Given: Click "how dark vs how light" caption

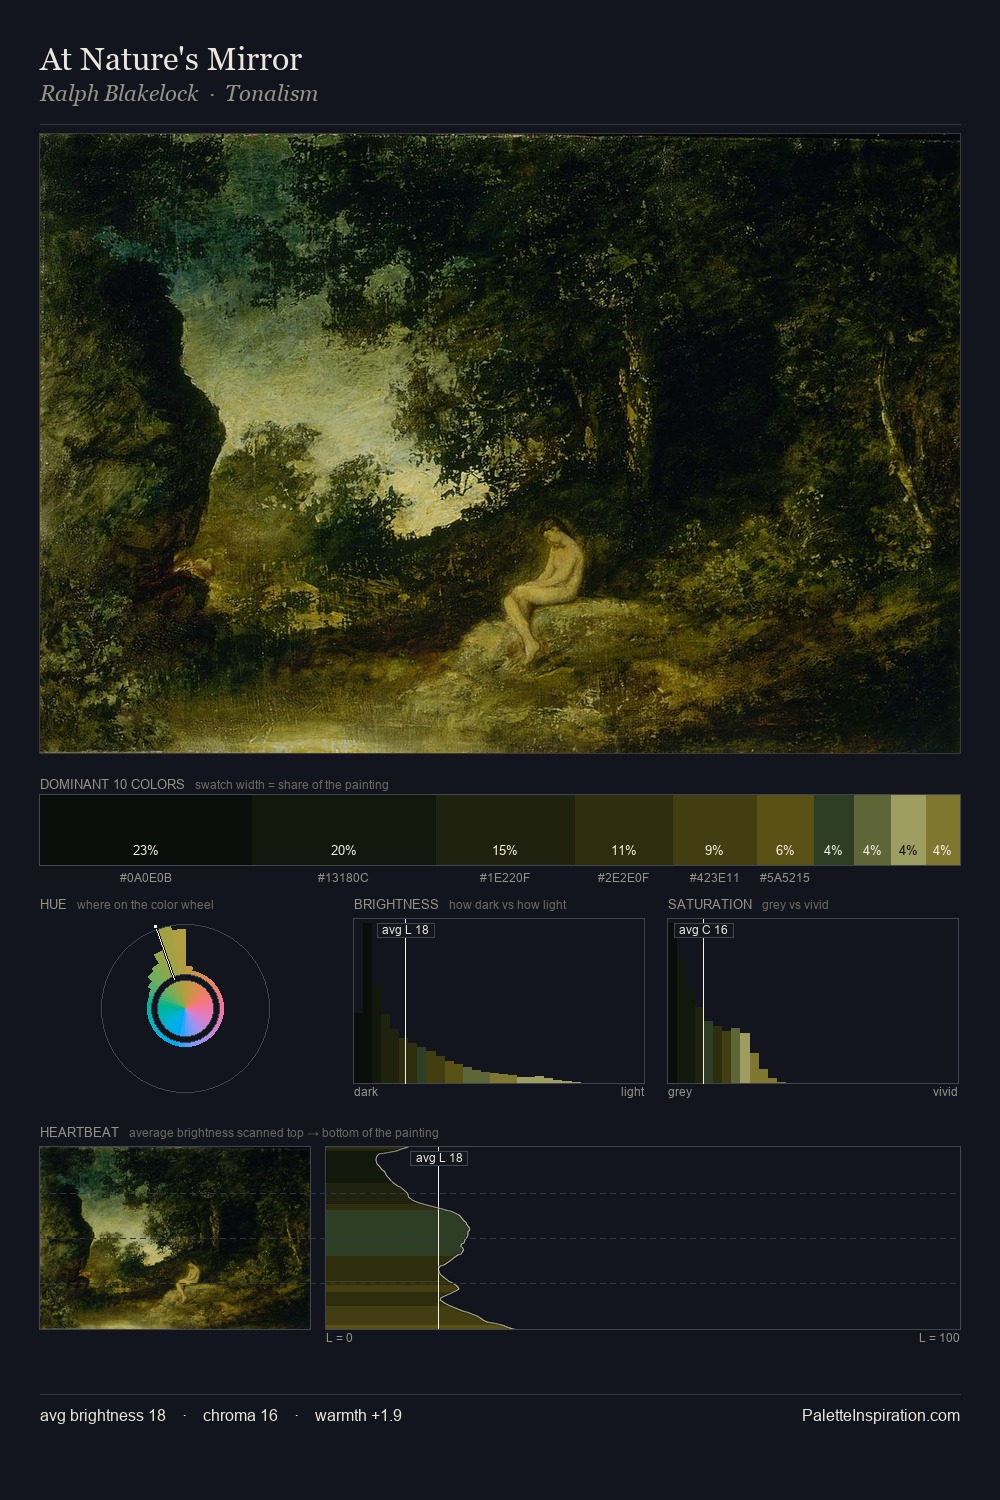Looking at the screenshot, I should [x=508, y=905].
